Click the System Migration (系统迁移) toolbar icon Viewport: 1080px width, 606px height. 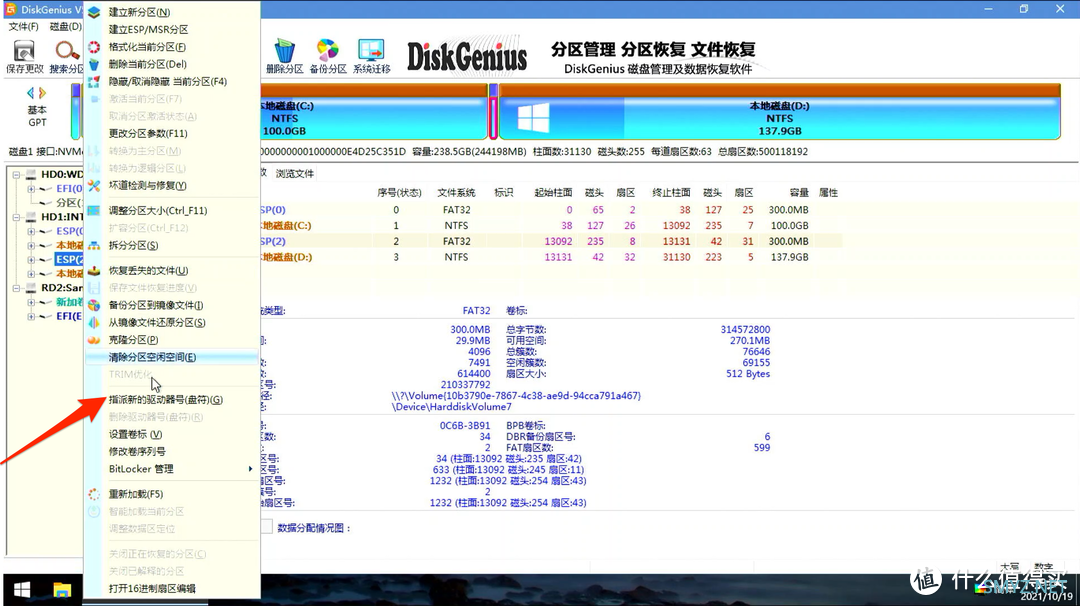coord(371,56)
